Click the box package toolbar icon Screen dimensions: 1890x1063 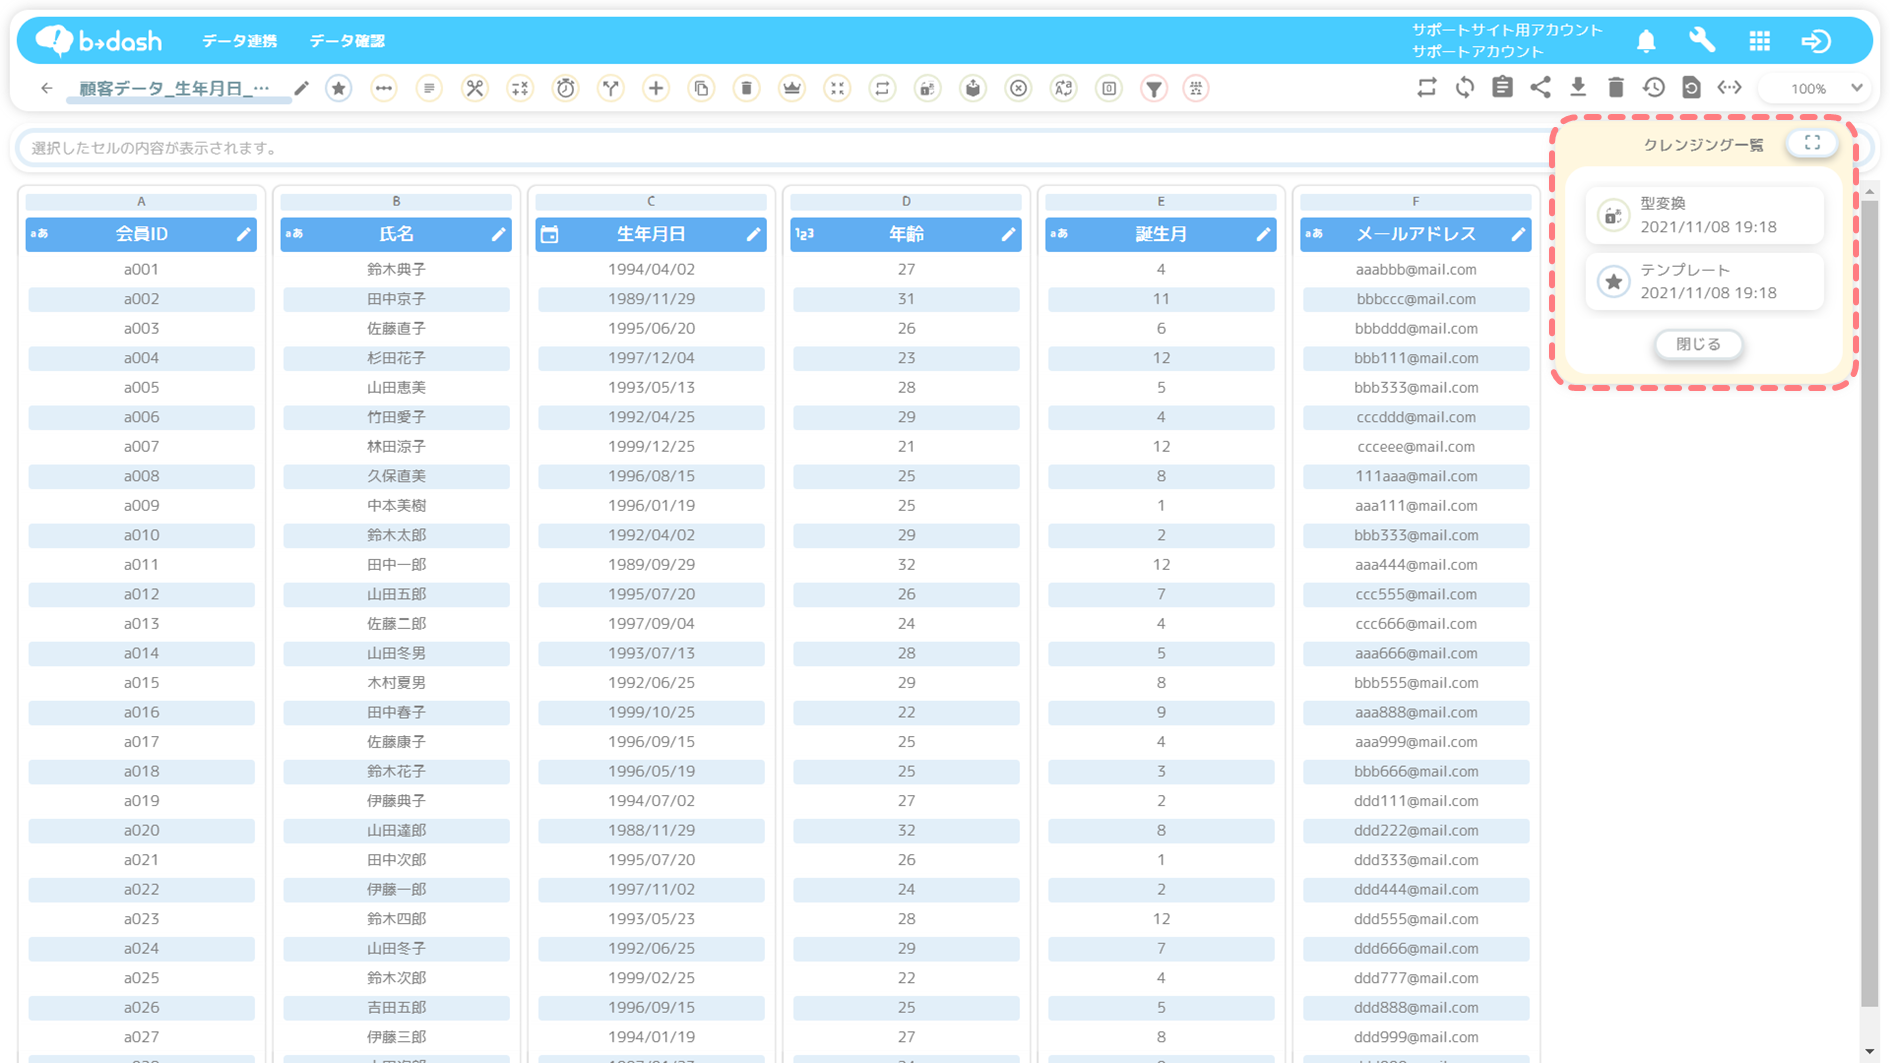coord(973,88)
